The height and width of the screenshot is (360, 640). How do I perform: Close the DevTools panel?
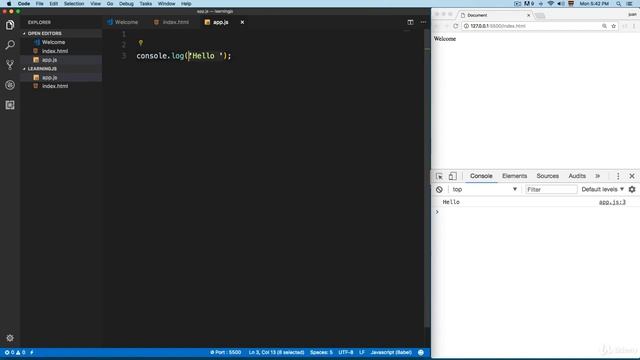click(632, 176)
